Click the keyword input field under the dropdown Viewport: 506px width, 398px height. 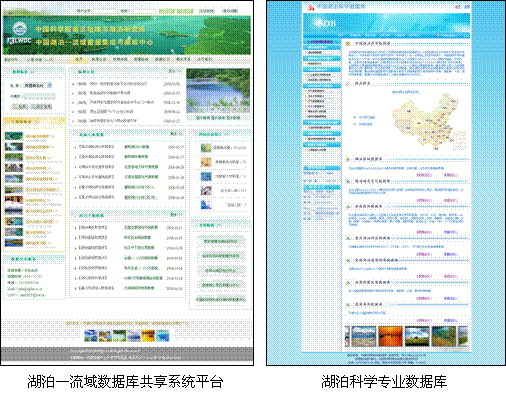click(x=38, y=96)
